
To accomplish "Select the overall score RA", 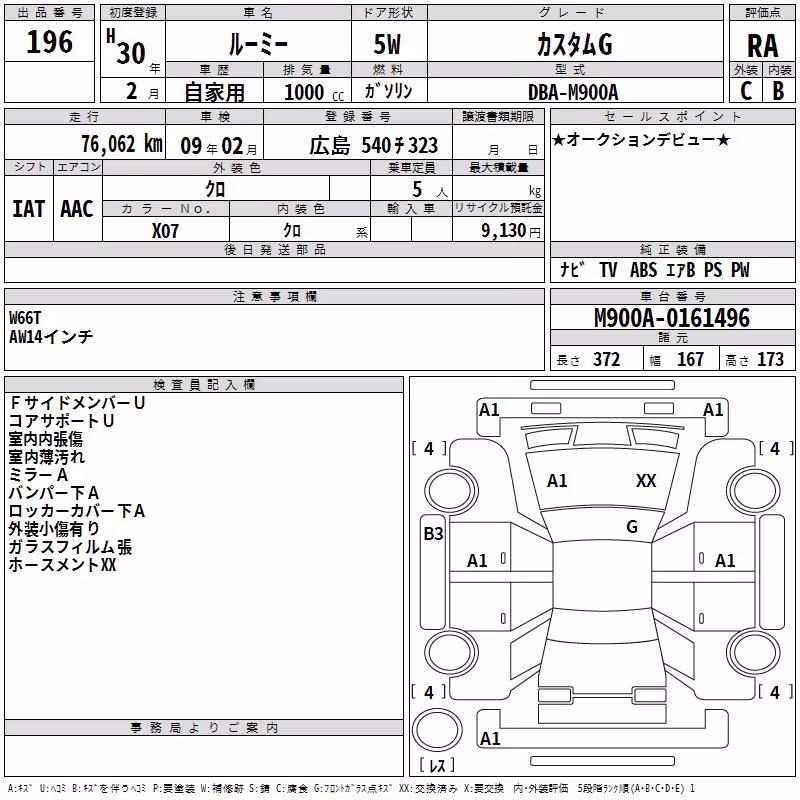I will 763,46.
